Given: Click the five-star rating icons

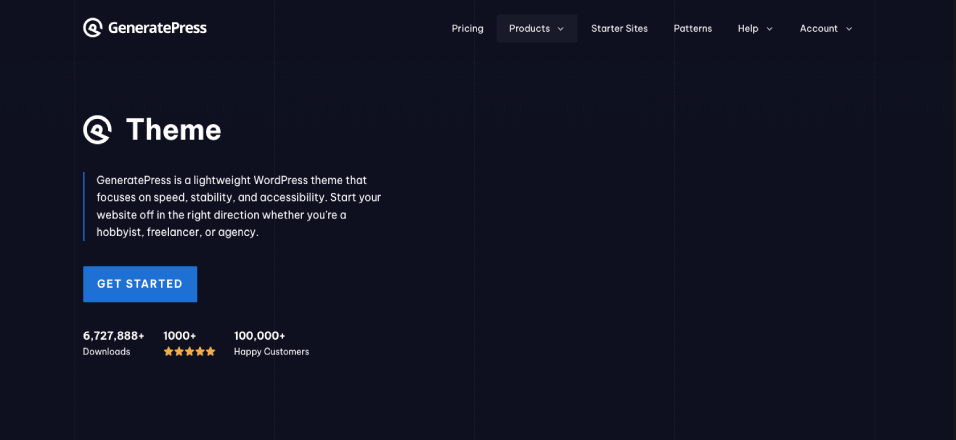Looking at the screenshot, I should coord(189,352).
